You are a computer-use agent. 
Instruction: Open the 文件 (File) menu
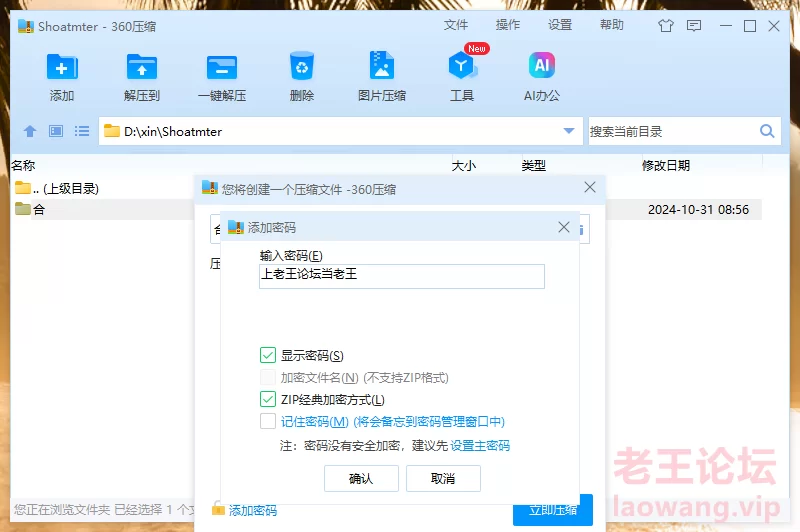pyautogui.click(x=456, y=25)
